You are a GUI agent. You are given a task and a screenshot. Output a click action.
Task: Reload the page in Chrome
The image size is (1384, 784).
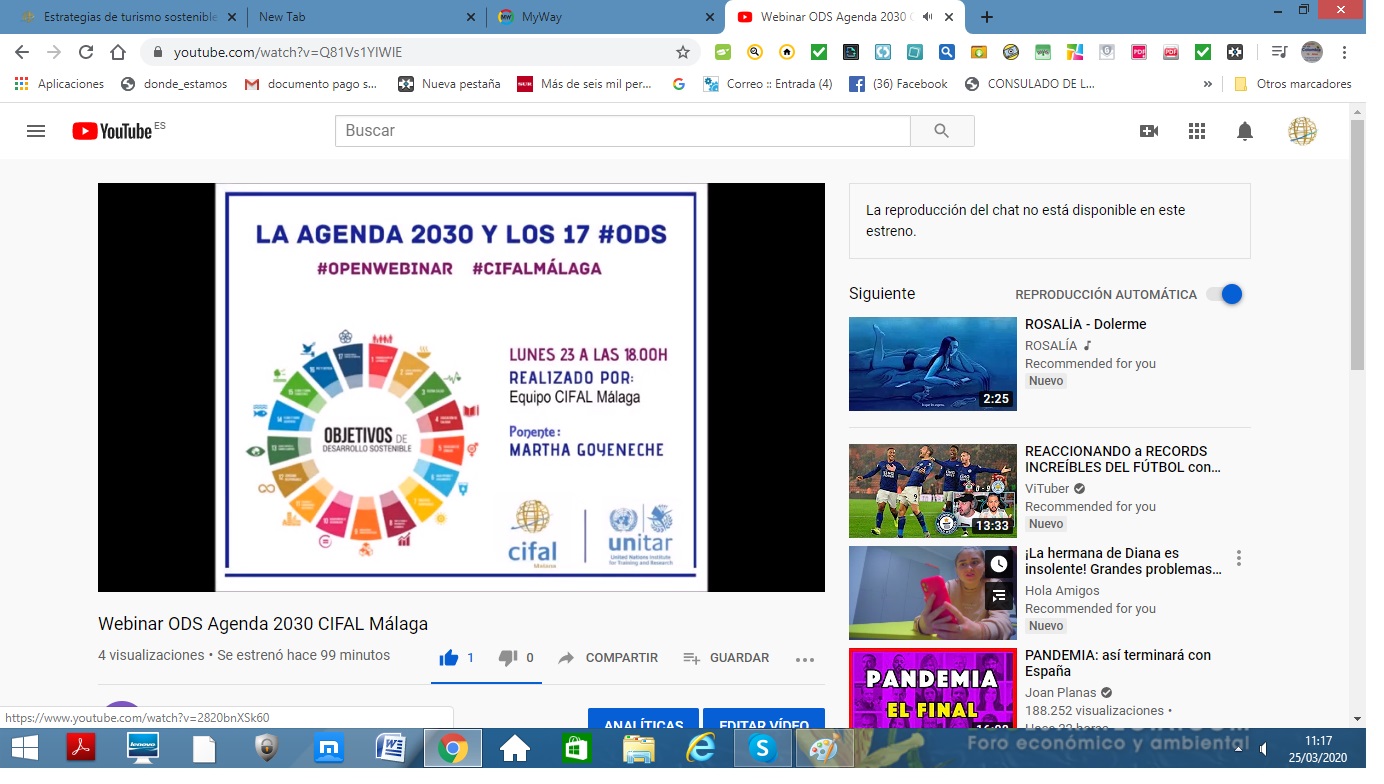86,52
